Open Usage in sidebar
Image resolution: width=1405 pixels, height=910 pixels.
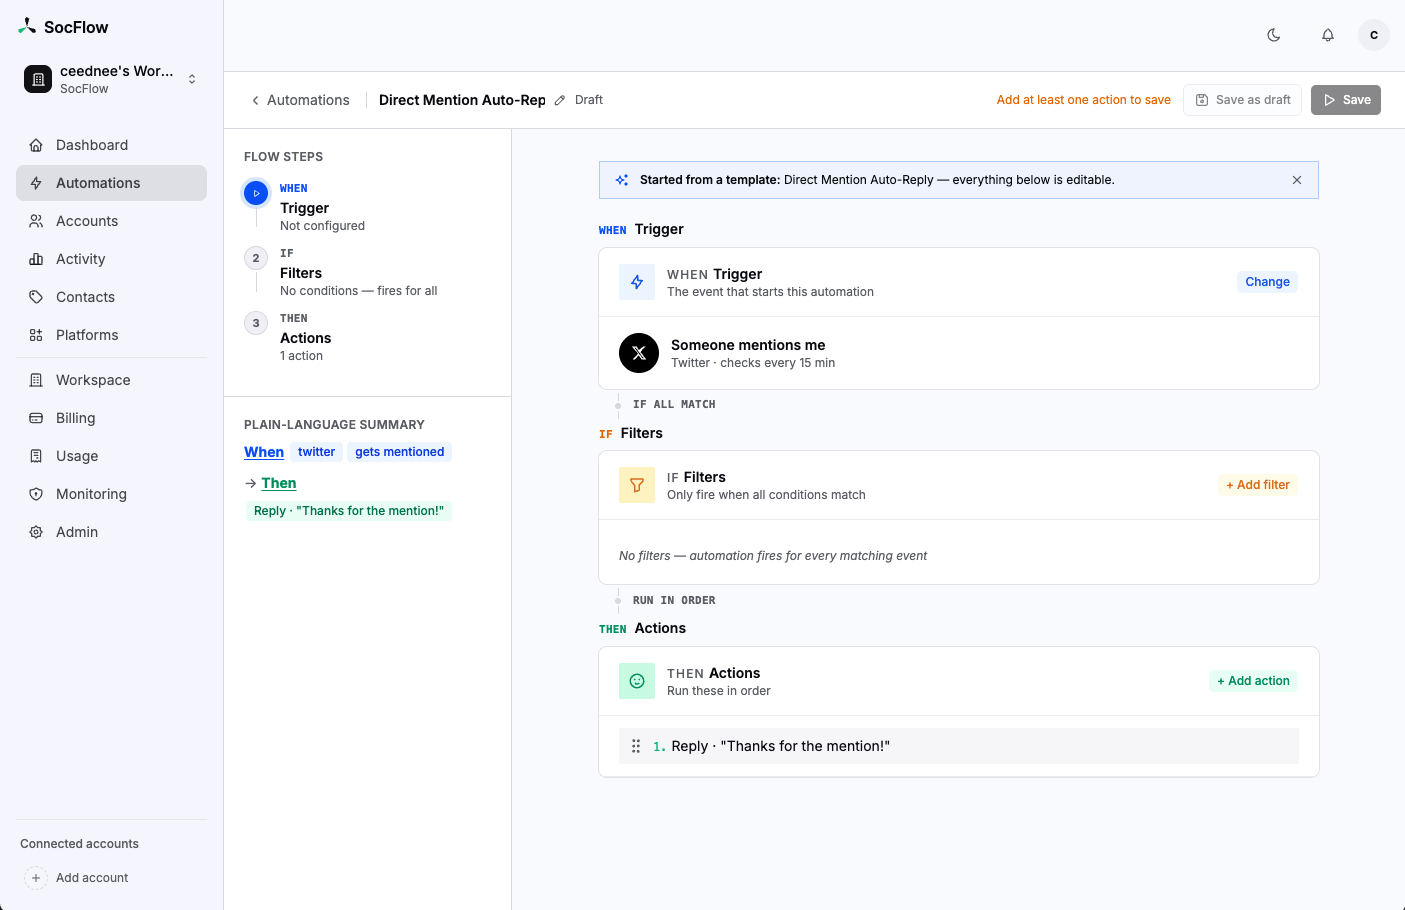point(111,456)
